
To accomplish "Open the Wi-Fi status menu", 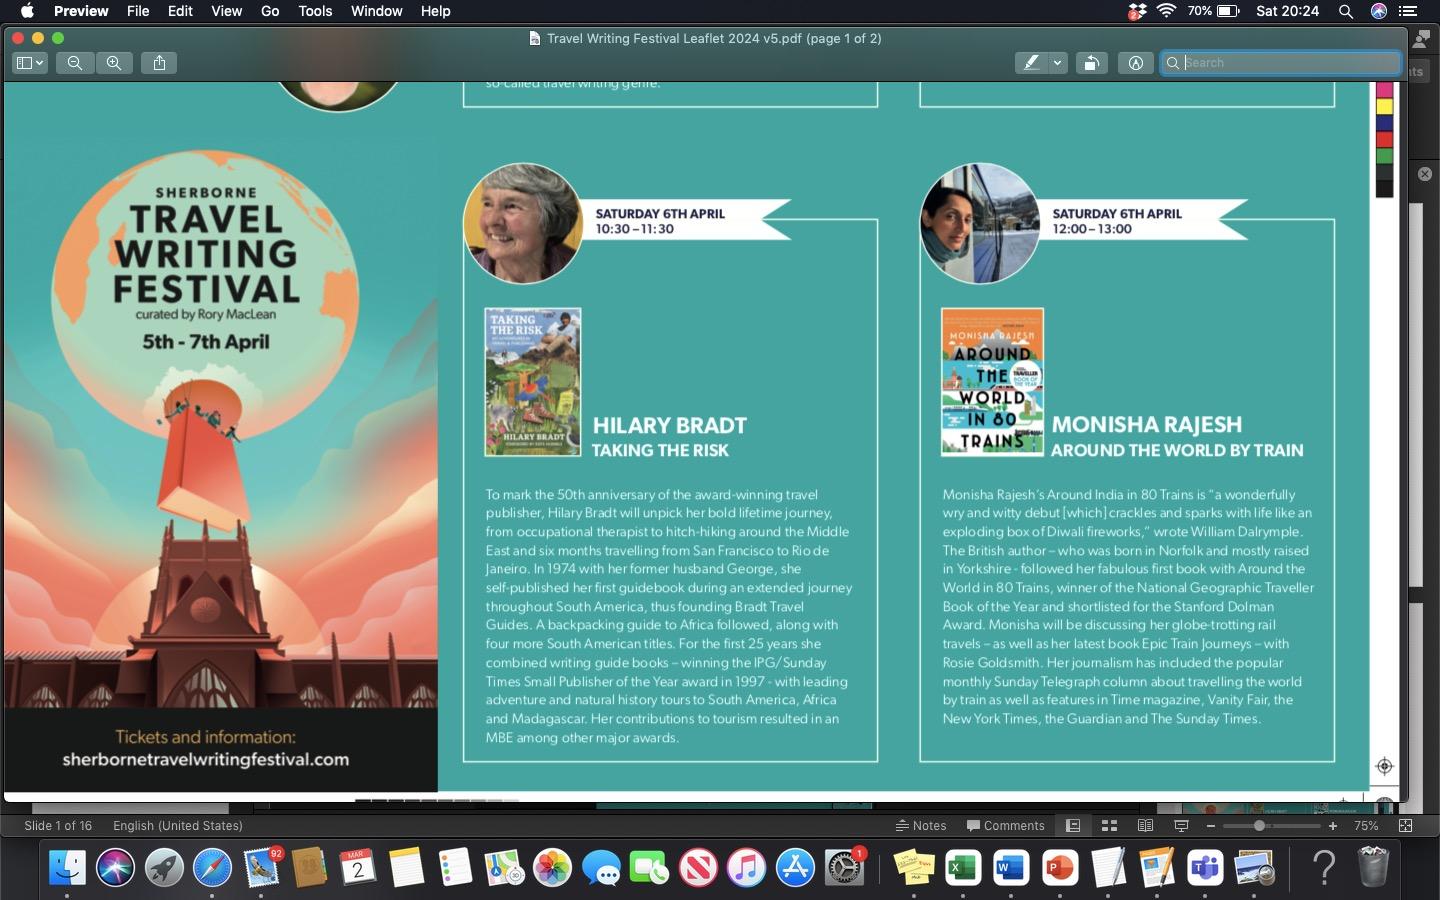I will point(1166,11).
